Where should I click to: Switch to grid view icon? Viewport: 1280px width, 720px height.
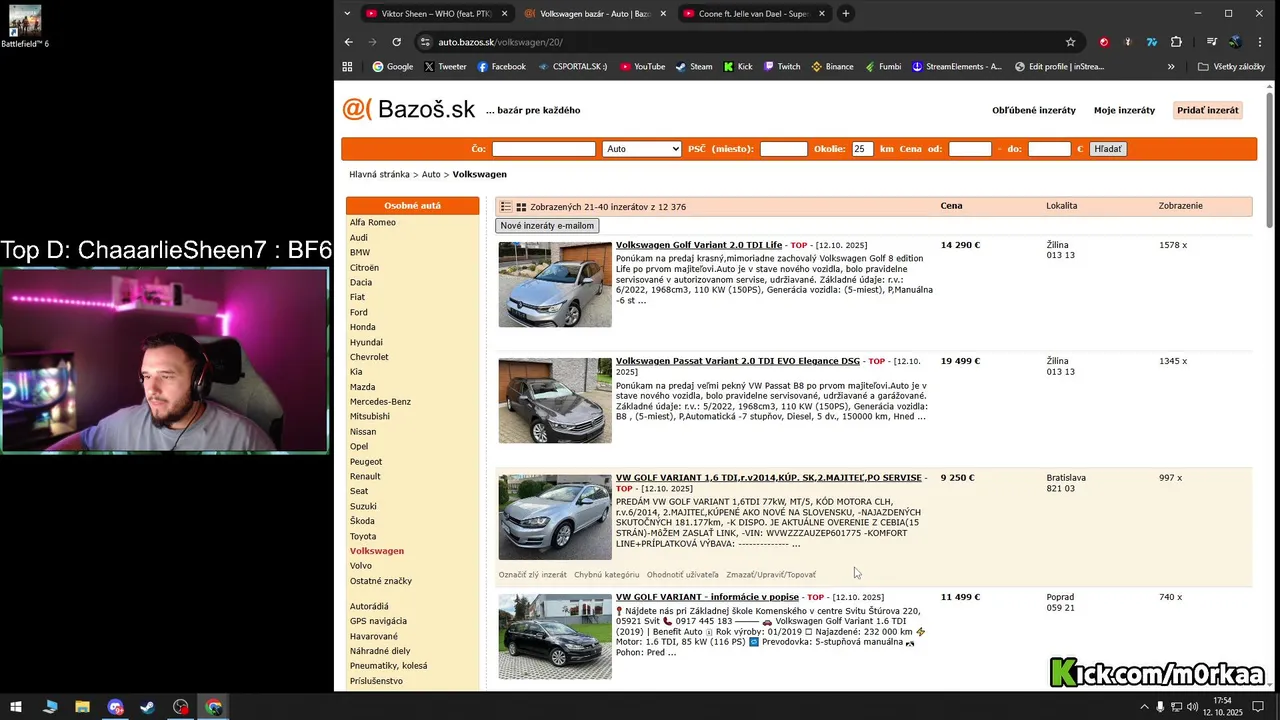(x=521, y=206)
